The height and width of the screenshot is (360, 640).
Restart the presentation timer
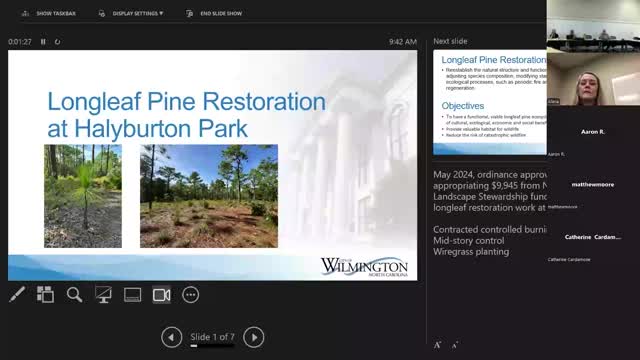(x=57, y=42)
